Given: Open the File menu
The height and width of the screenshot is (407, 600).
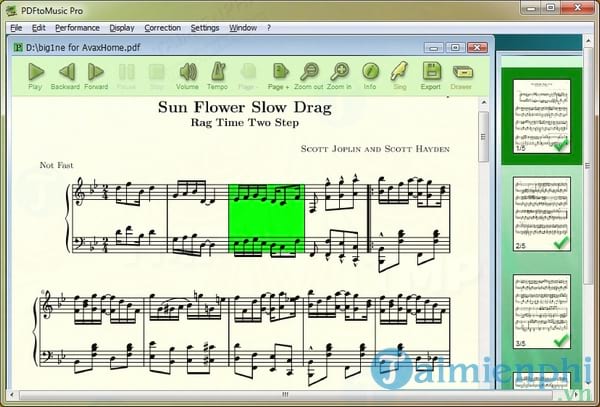Looking at the screenshot, I should (16, 28).
